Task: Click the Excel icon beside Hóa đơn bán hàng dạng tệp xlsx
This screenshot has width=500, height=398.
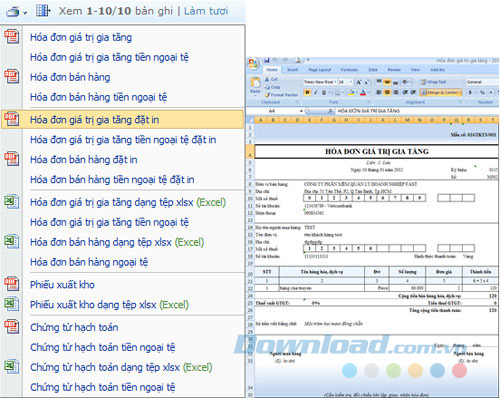Action: 11,242
